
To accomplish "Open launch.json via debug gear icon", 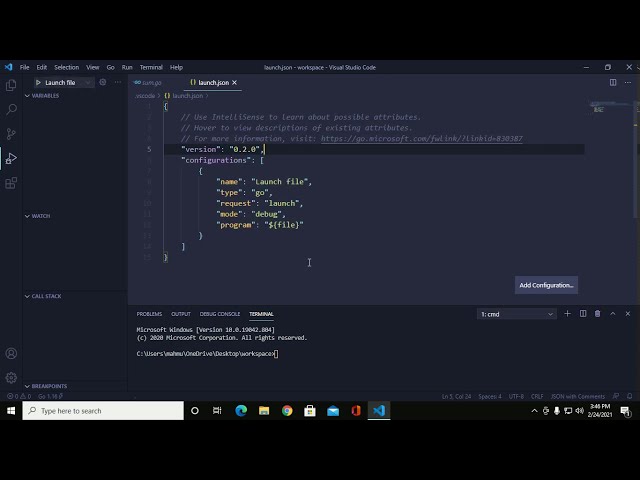I will pyautogui.click(x=103, y=82).
